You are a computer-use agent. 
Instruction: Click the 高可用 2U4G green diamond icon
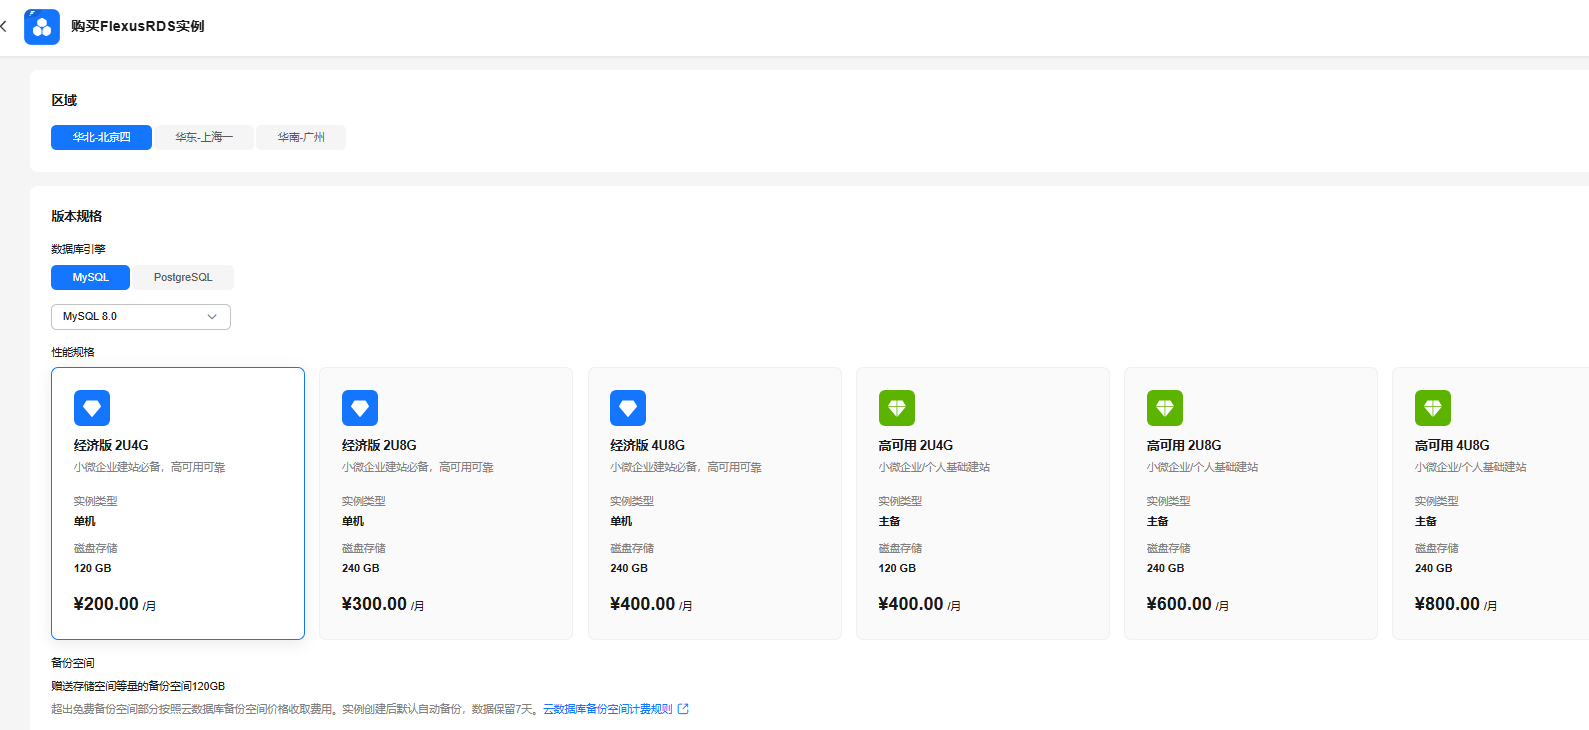897,408
